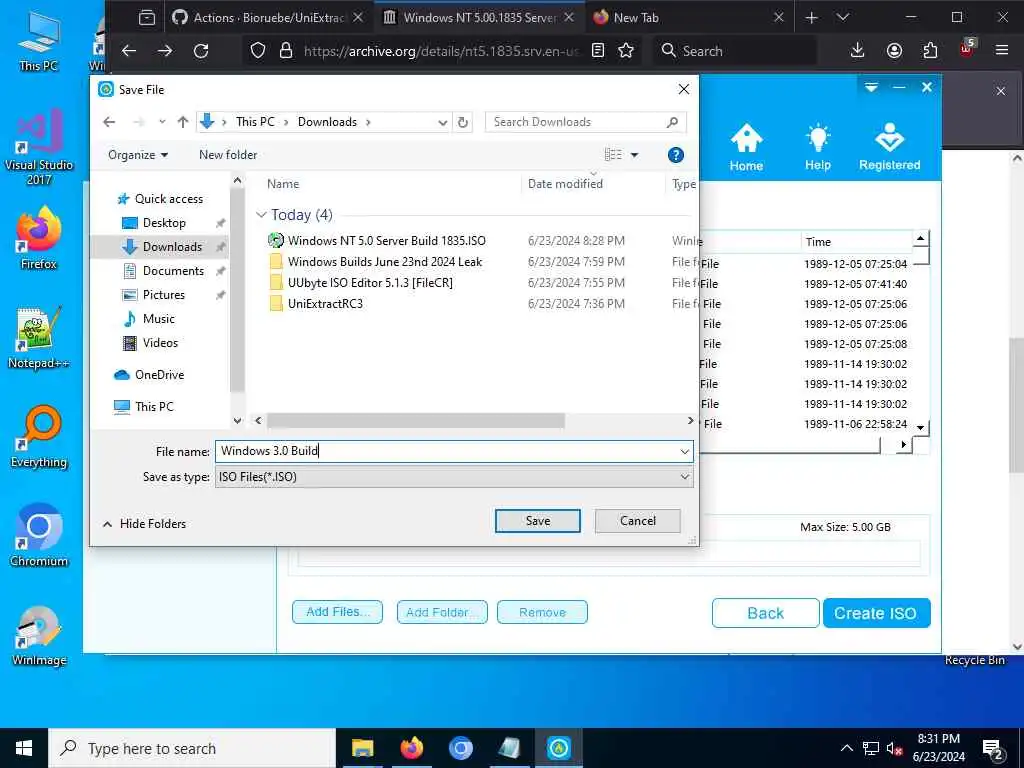Click Create ISO button
This screenshot has width=1024, height=768.
pos(876,613)
